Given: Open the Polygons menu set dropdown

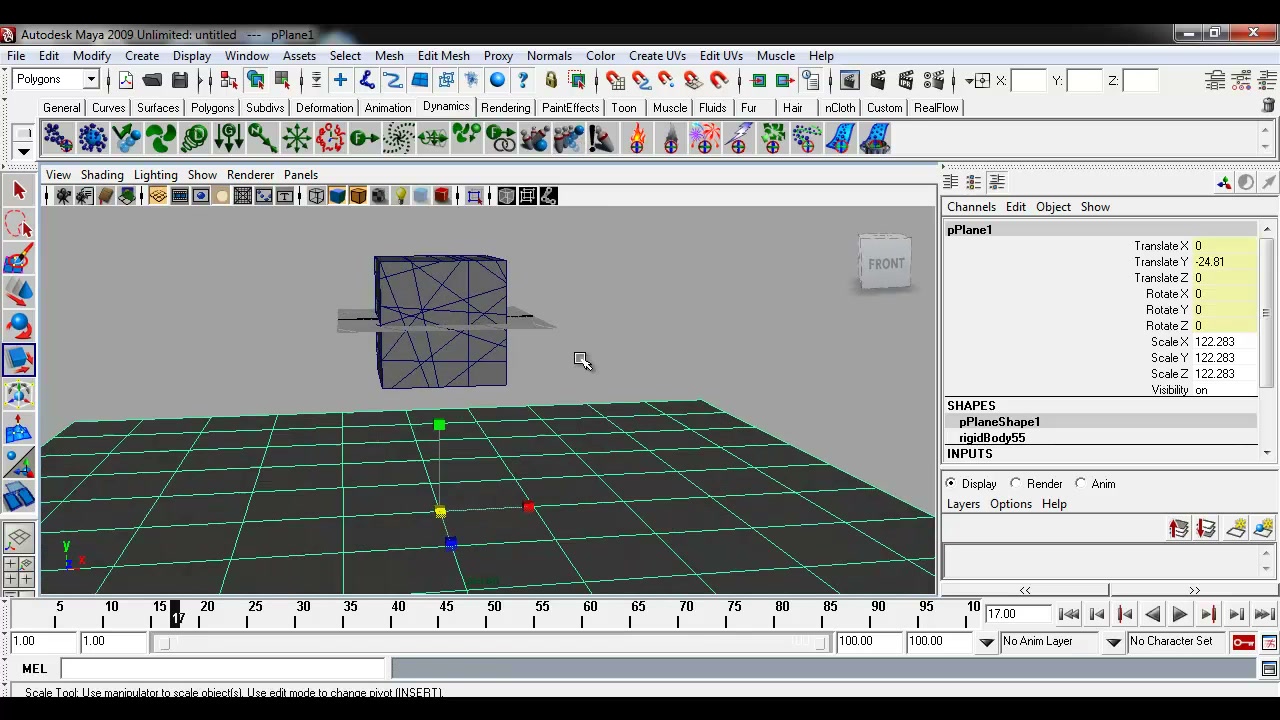Looking at the screenshot, I should coord(55,80).
